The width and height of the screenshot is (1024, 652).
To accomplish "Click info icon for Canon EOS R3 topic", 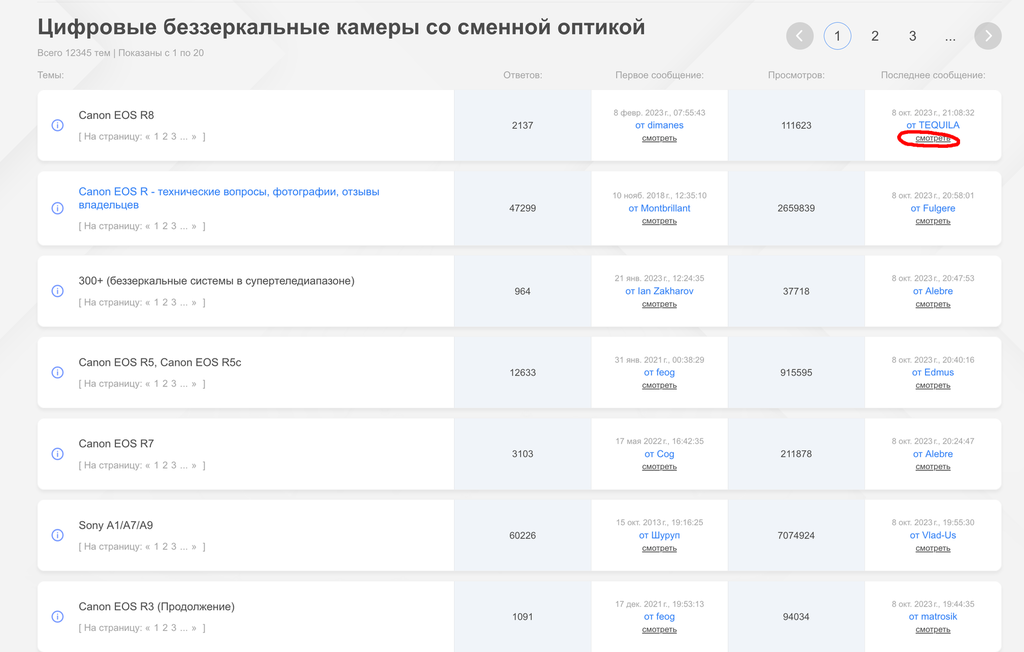I will click(x=57, y=617).
